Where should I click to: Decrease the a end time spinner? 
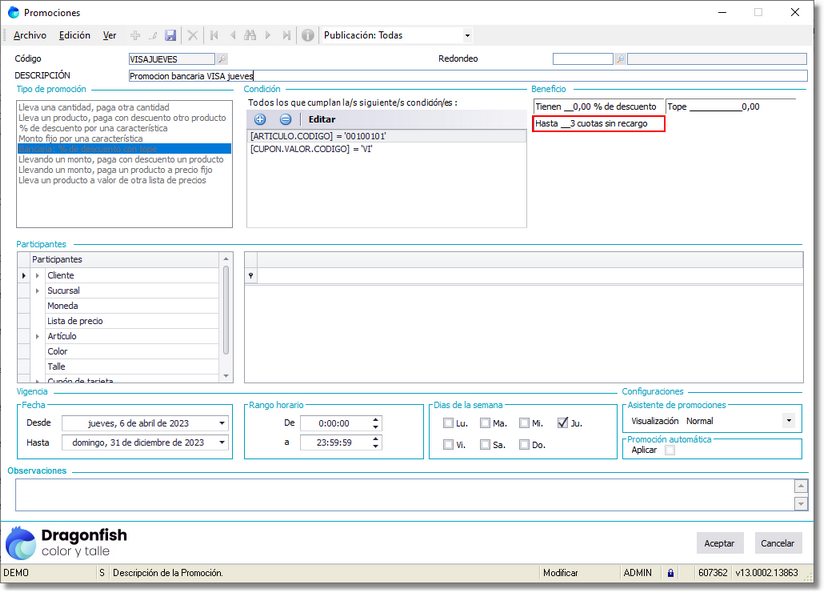click(375, 446)
